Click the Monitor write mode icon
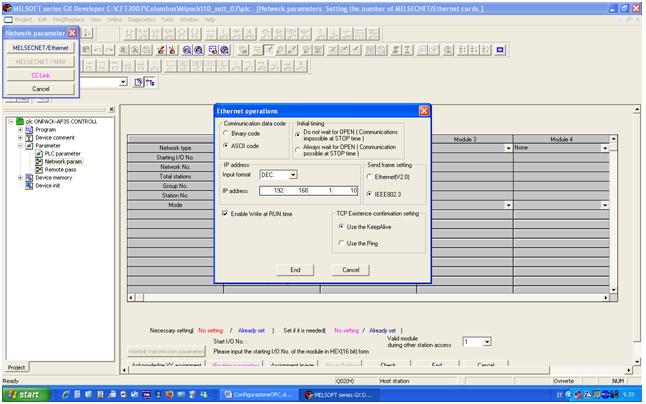 199,50
